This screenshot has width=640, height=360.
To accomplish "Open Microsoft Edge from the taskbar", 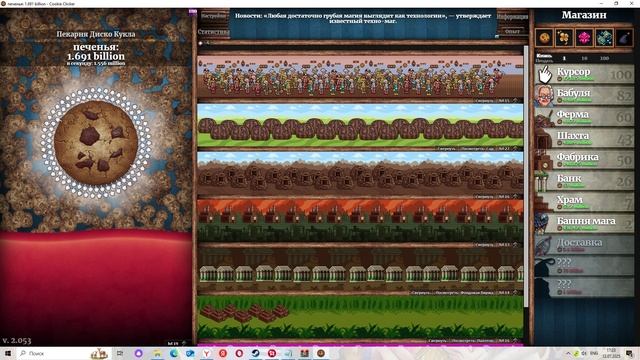I will (x=174, y=353).
